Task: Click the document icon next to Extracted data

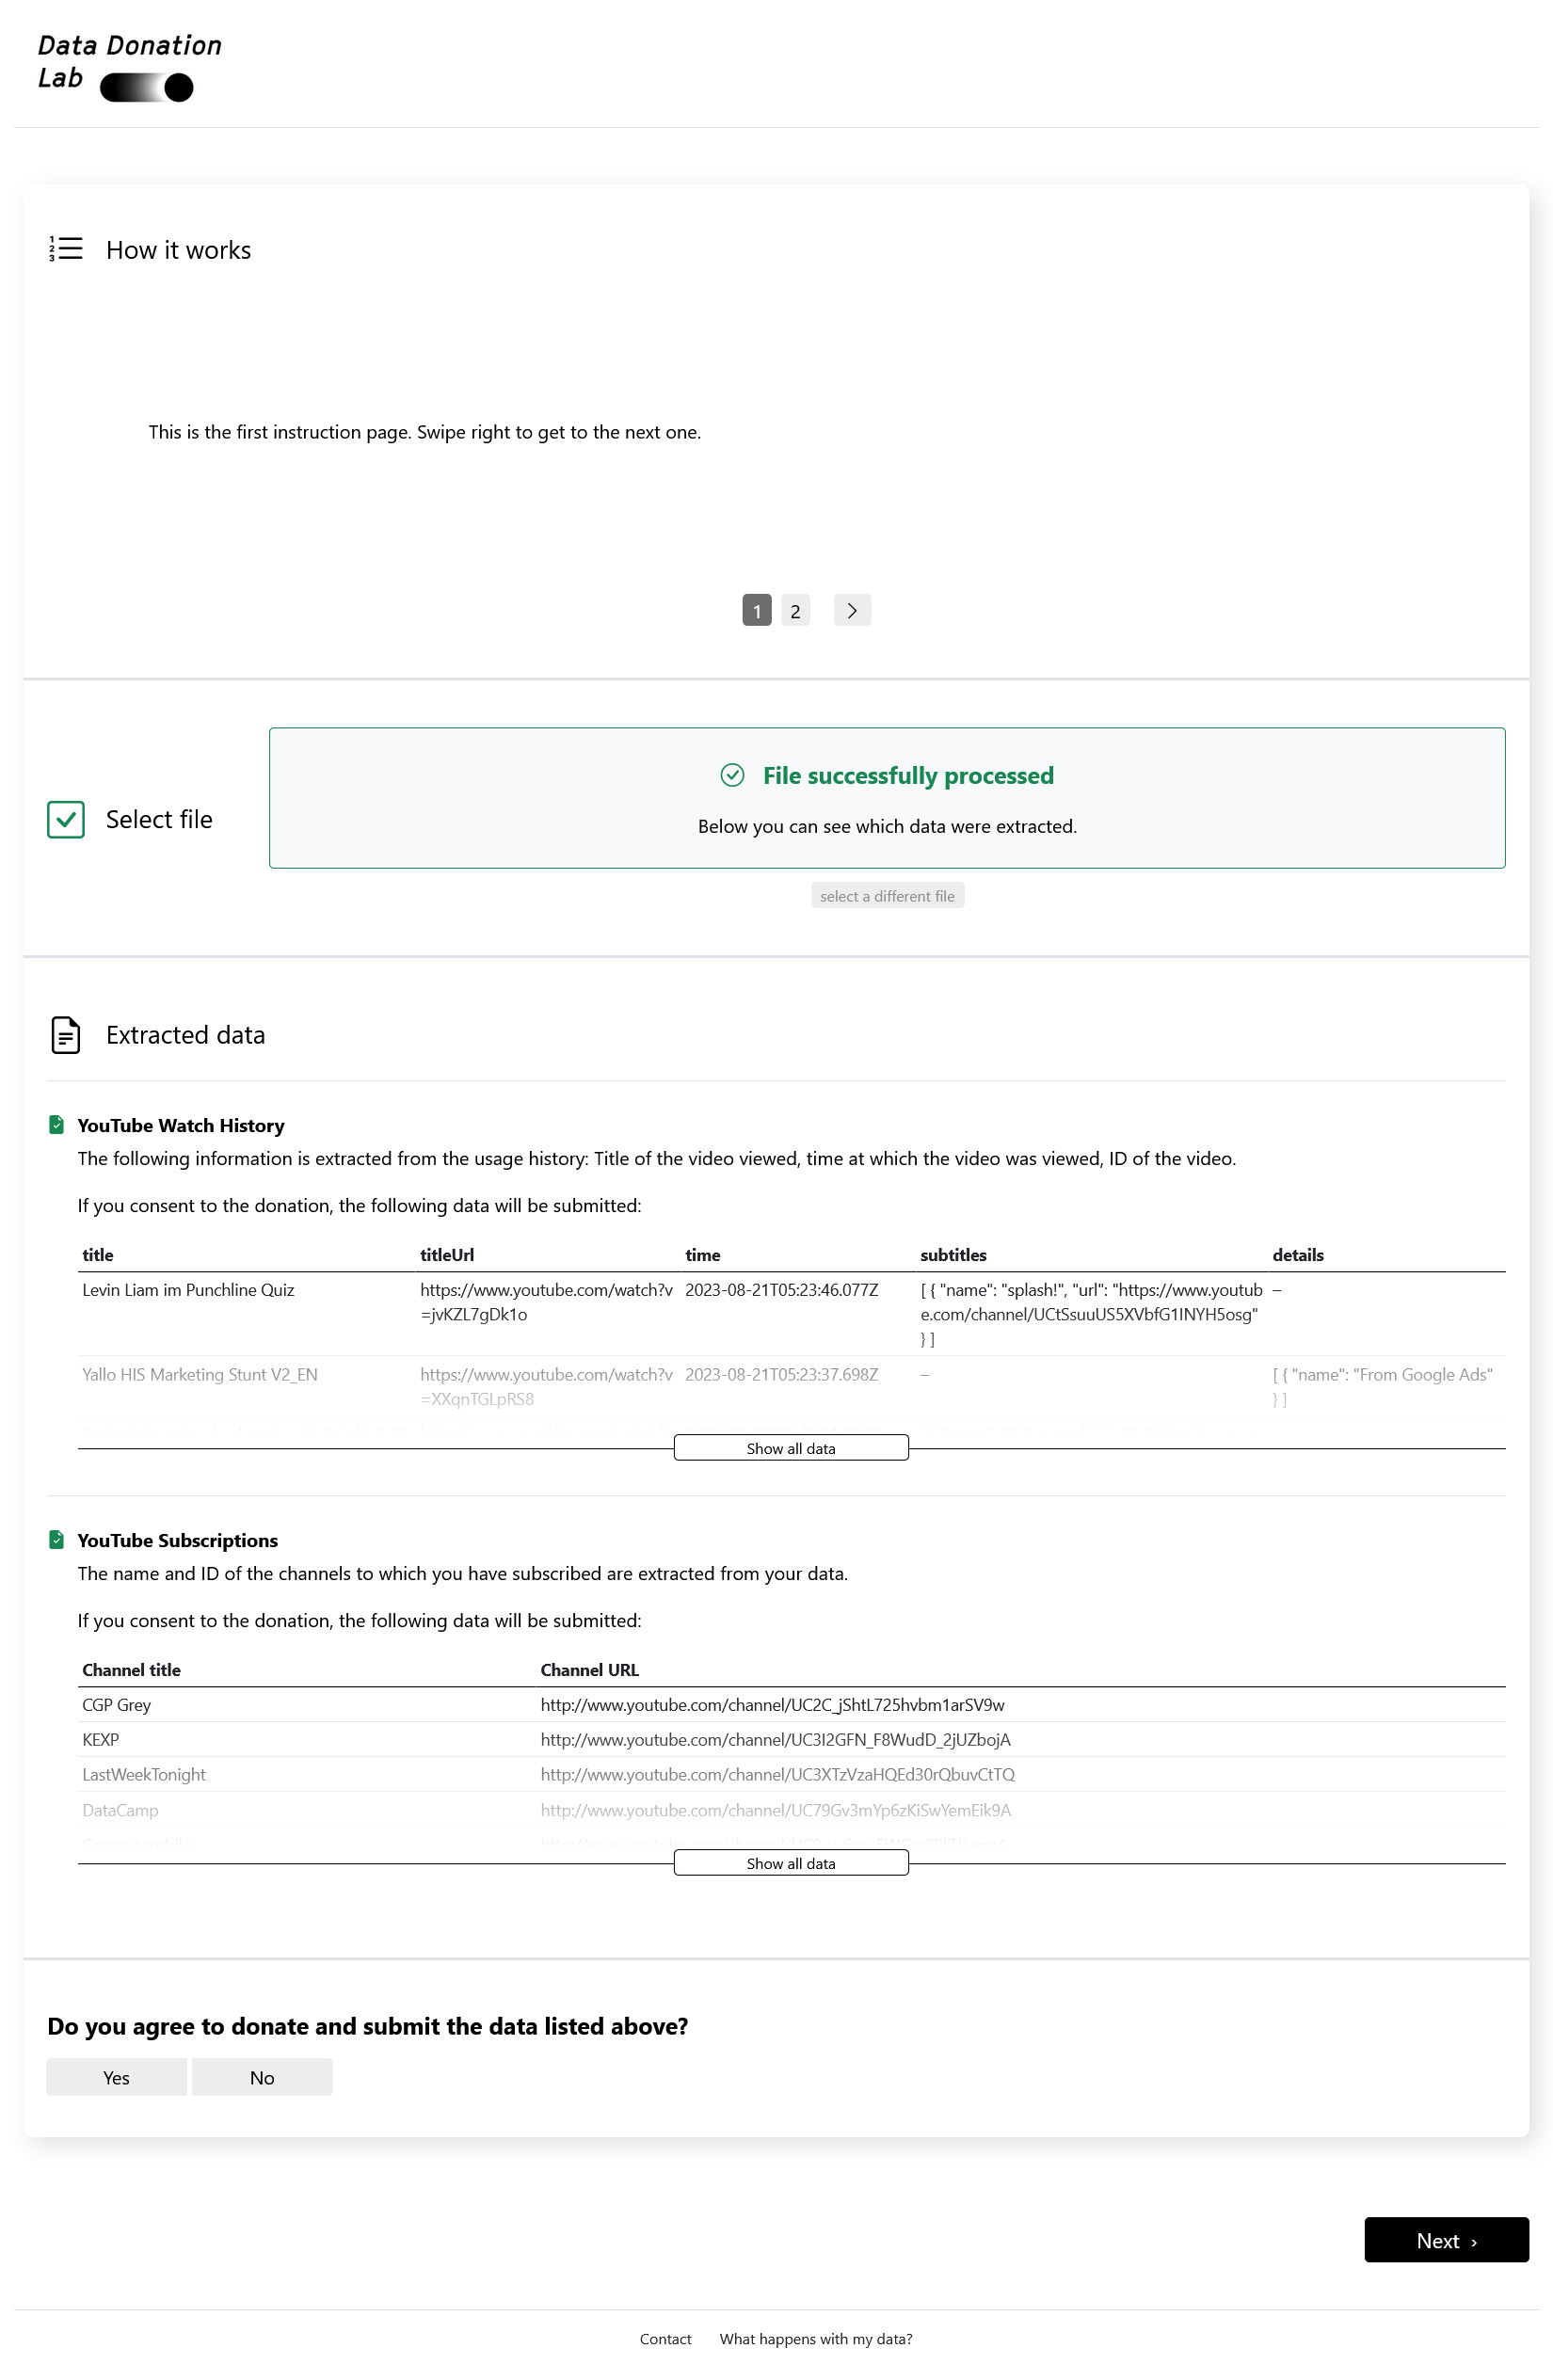Action: tap(65, 1035)
